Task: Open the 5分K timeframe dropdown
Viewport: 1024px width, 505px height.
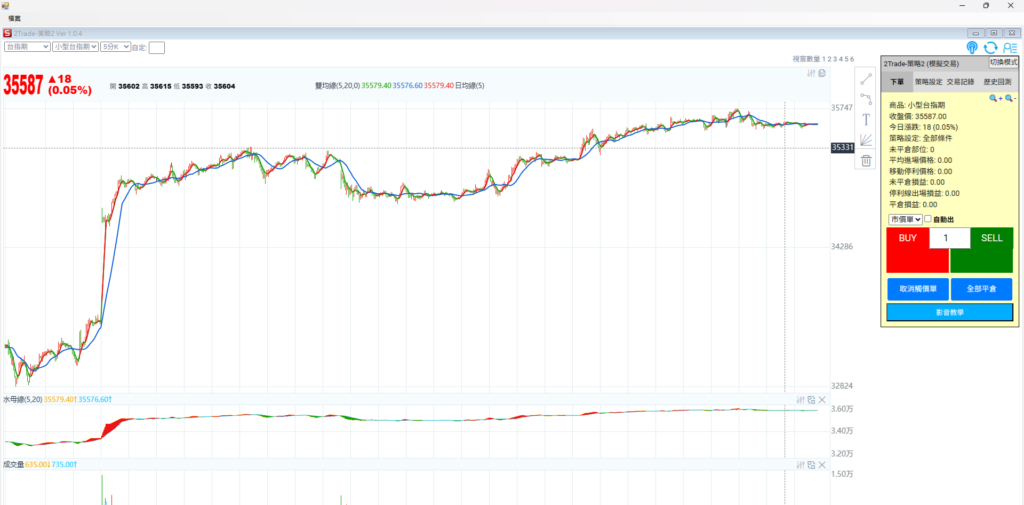Action: click(x=115, y=47)
